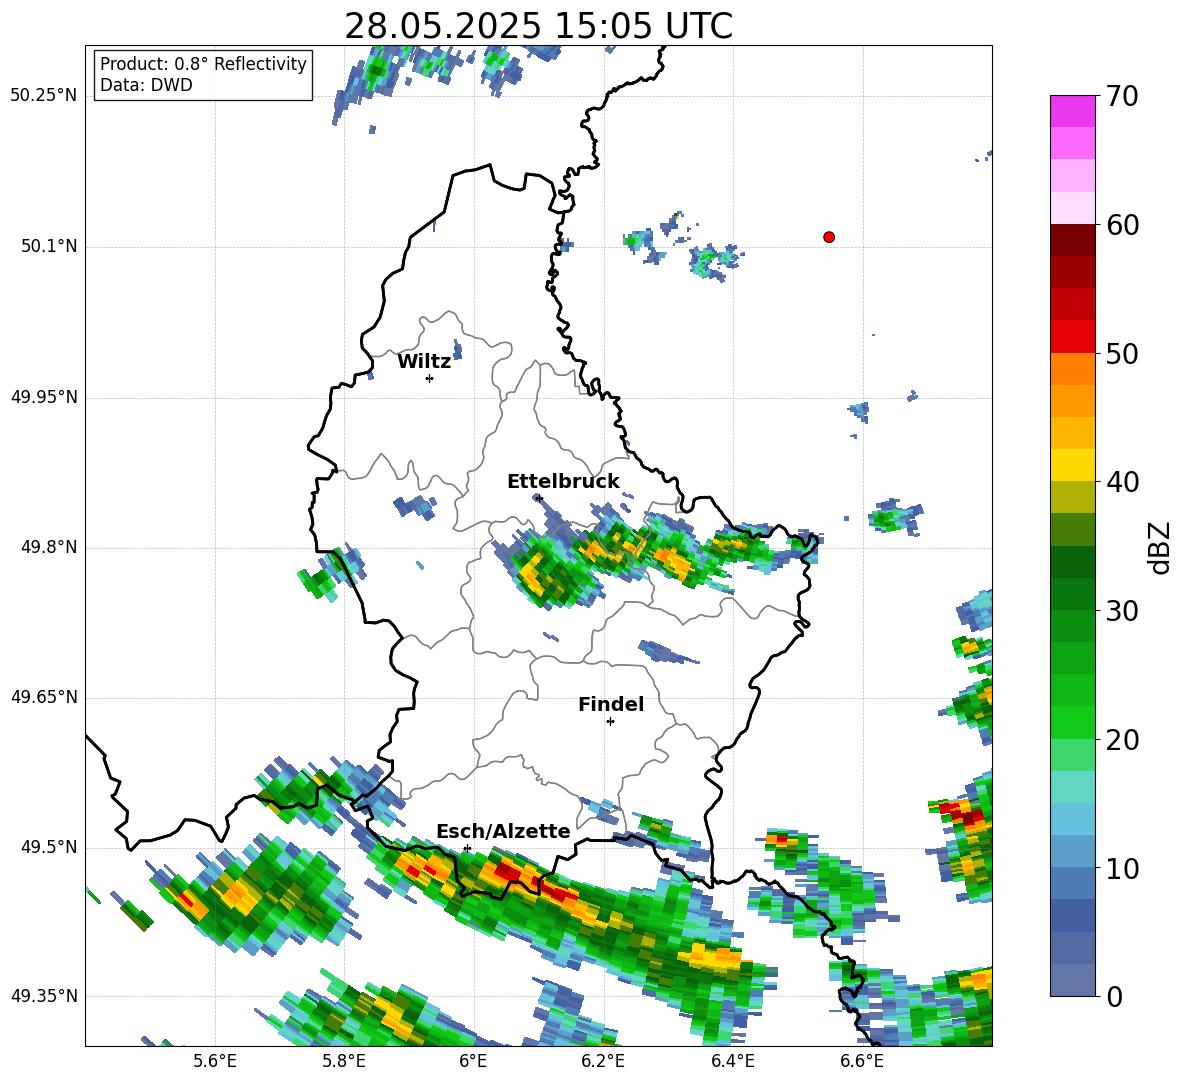Click the Esch/Alzette label text
Image resolution: width=1184 pixels, height=1081 pixels.
[x=503, y=832]
